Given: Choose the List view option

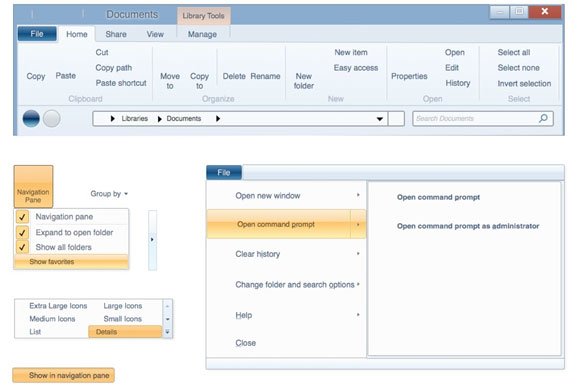Looking at the screenshot, I should [35, 332].
